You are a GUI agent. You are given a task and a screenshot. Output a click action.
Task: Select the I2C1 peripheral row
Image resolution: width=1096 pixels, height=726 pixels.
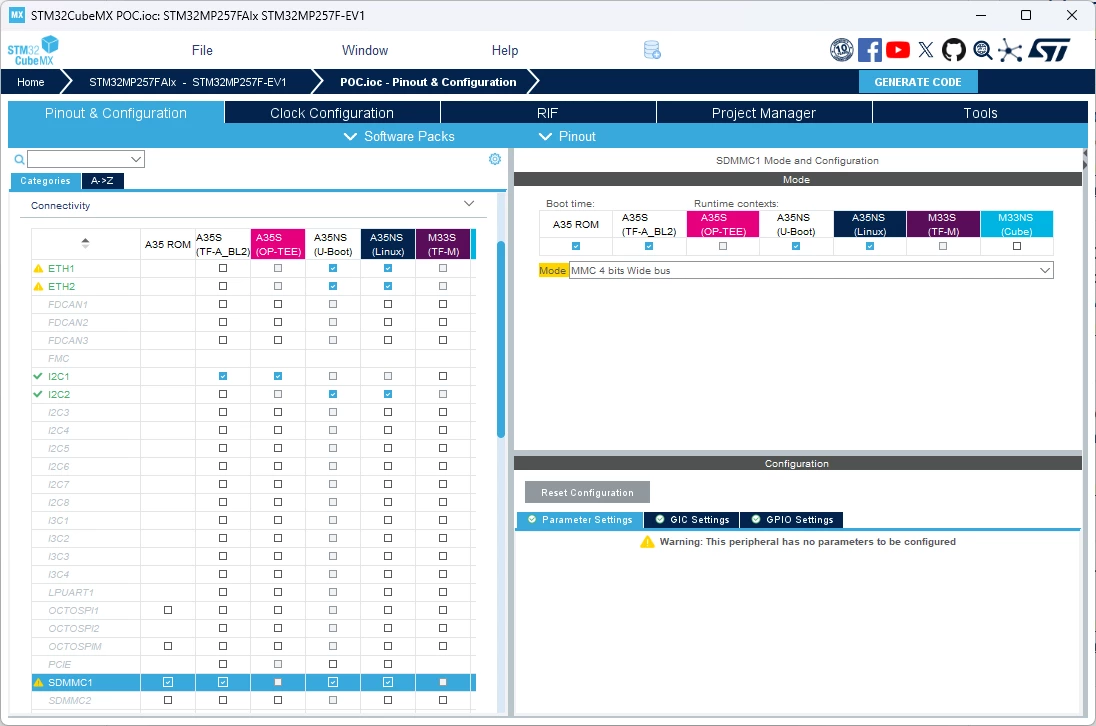click(x=254, y=376)
